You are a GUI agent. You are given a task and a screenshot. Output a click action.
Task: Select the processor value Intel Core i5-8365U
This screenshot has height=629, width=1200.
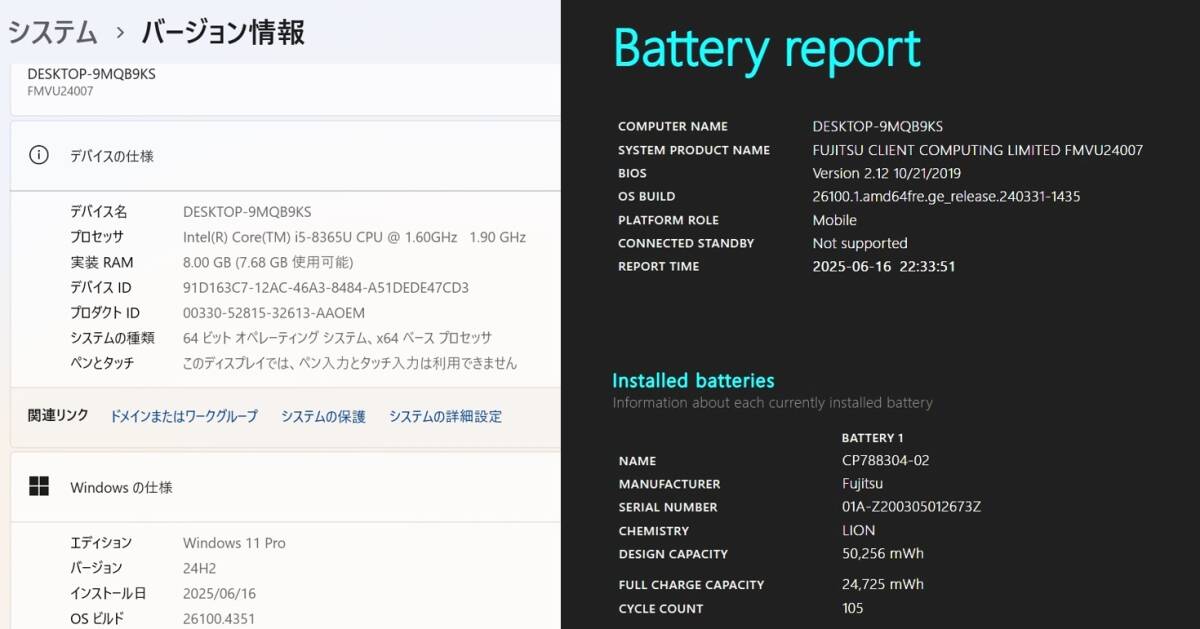coord(354,237)
